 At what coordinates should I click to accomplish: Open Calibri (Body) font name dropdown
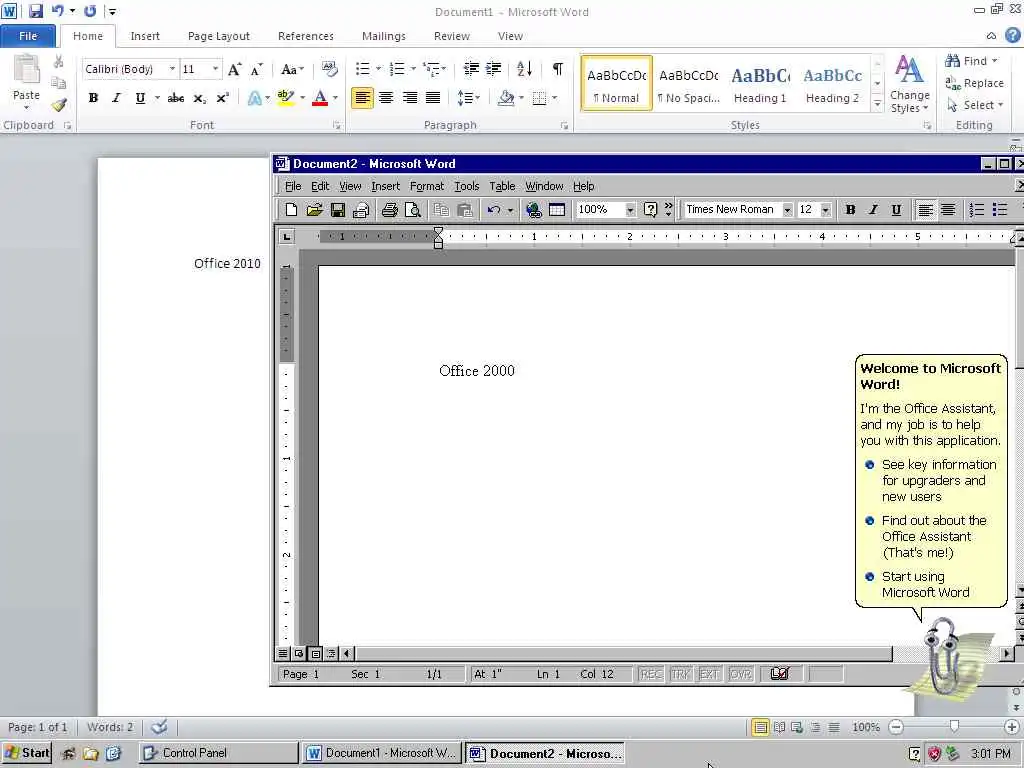point(172,69)
